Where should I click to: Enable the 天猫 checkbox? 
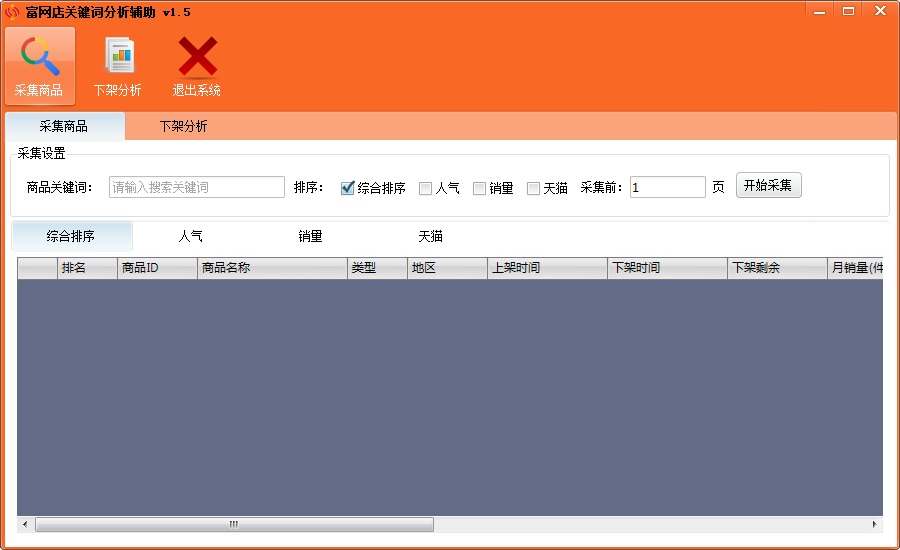click(533, 188)
